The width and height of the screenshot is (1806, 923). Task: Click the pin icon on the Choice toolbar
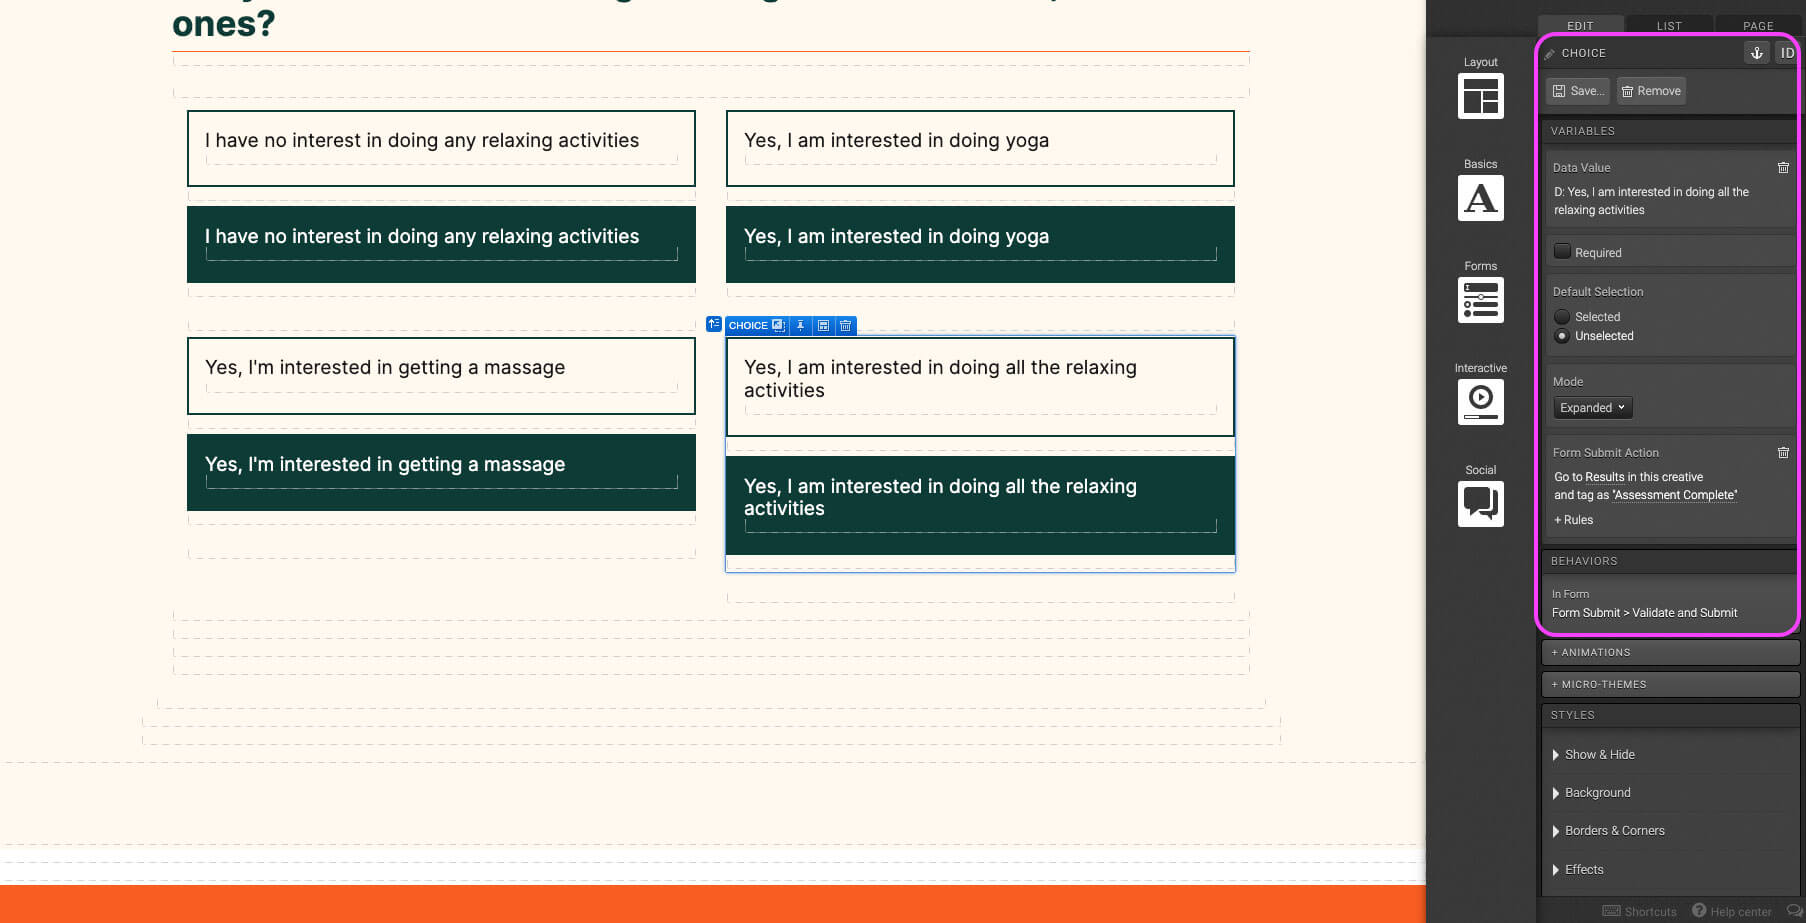[x=800, y=326]
